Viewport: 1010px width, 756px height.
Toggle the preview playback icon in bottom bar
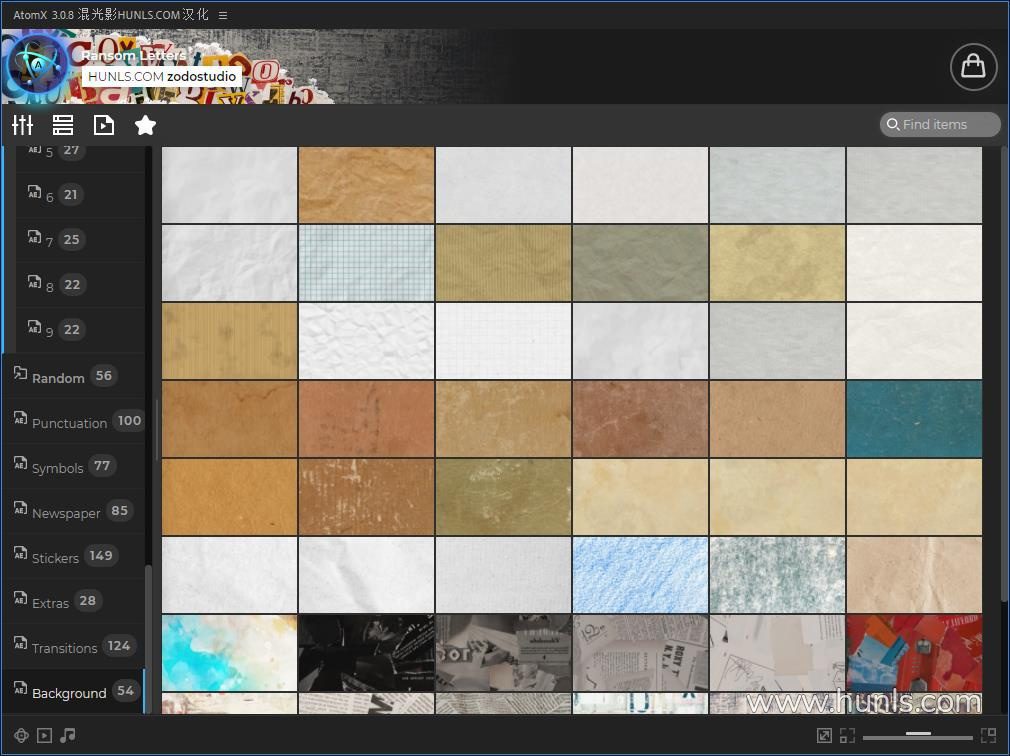pyautogui.click(x=44, y=735)
